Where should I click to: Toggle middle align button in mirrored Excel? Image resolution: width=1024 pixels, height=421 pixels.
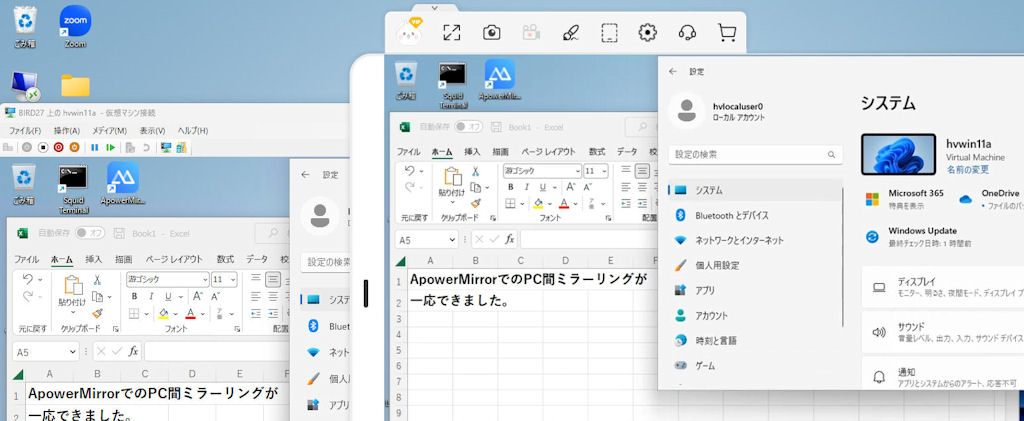tap(642, 171)
